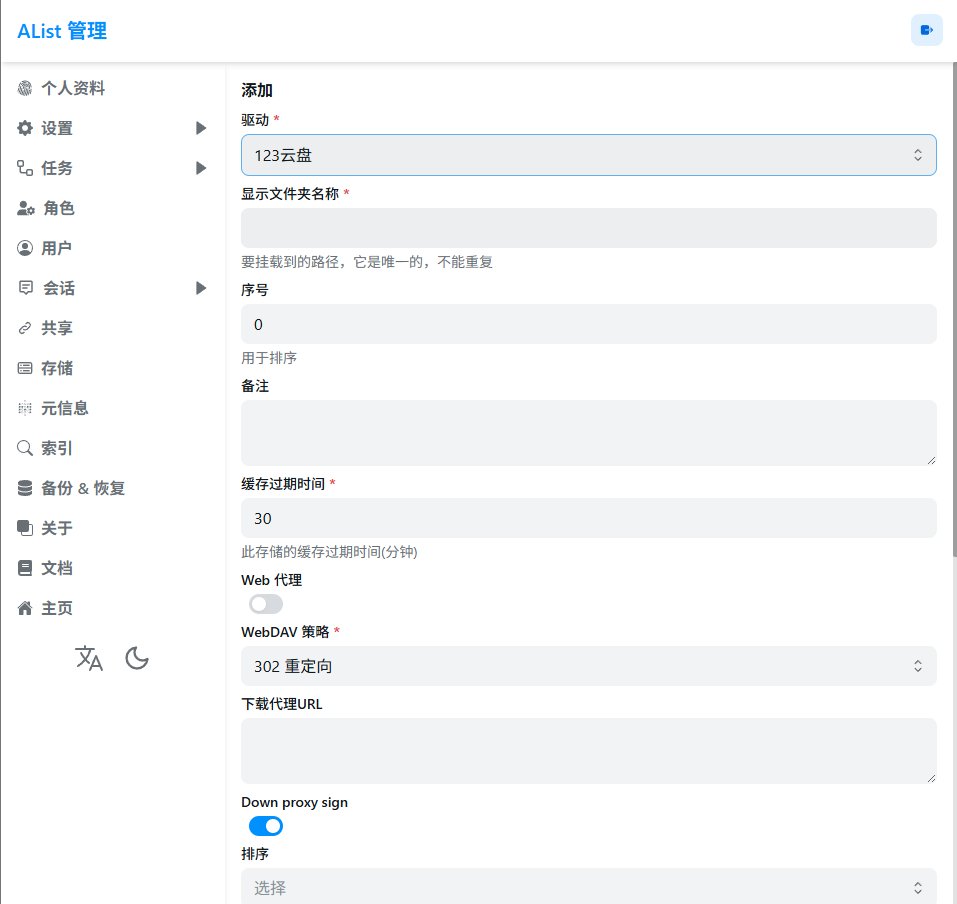957x904 pixels.
Task: Click the link icon beside 共享
Action: (25, 328)
